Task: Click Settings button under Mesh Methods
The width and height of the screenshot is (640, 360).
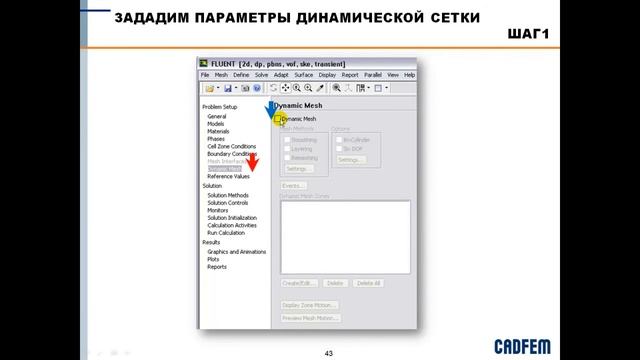Action: click(298, 169)
